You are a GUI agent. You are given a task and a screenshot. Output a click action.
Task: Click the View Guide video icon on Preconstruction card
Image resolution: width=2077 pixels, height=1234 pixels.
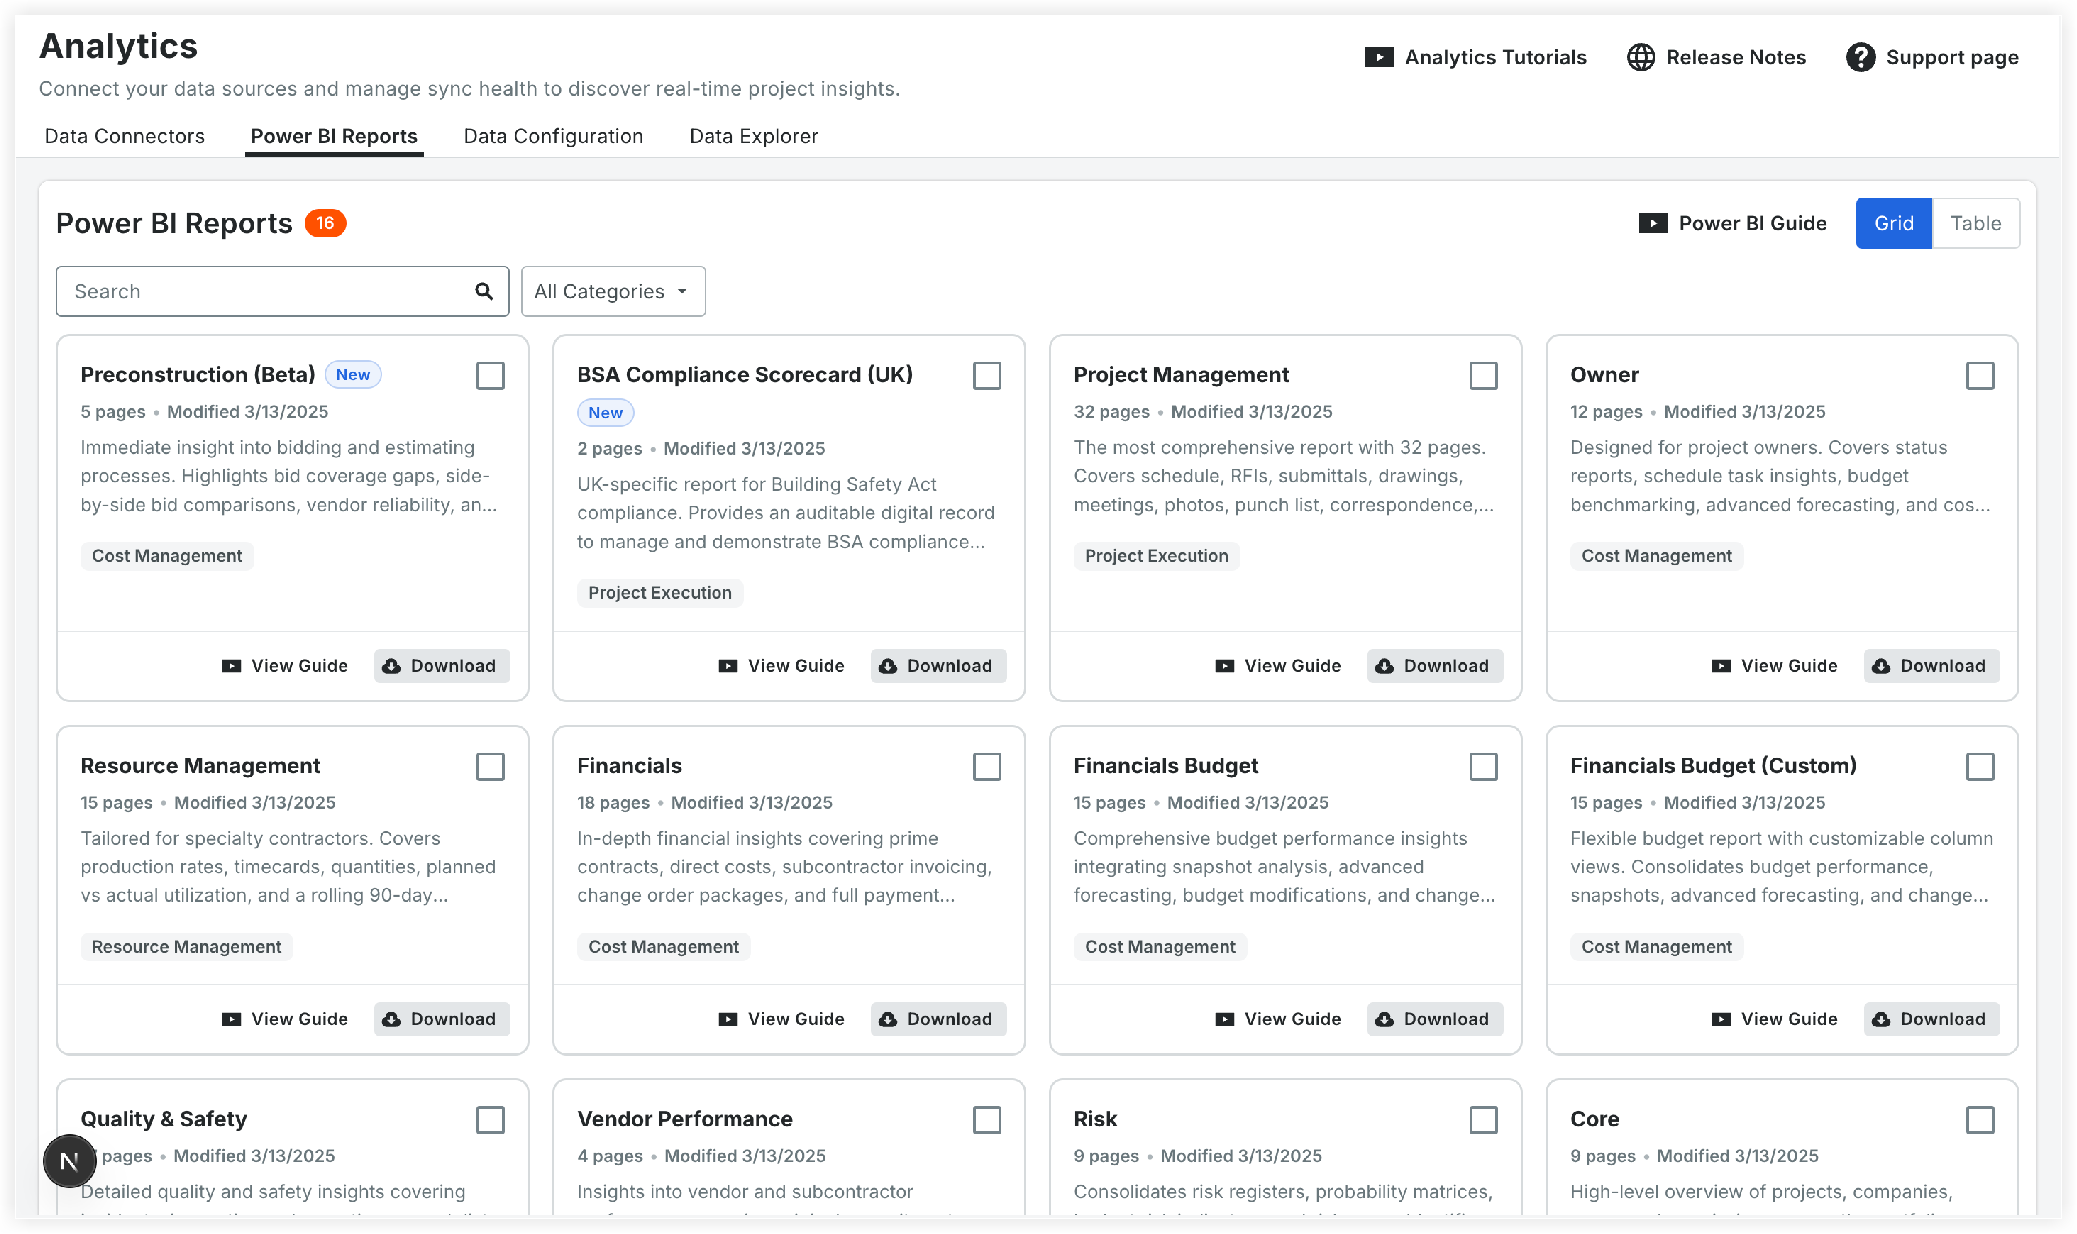[x=231, y=666]
